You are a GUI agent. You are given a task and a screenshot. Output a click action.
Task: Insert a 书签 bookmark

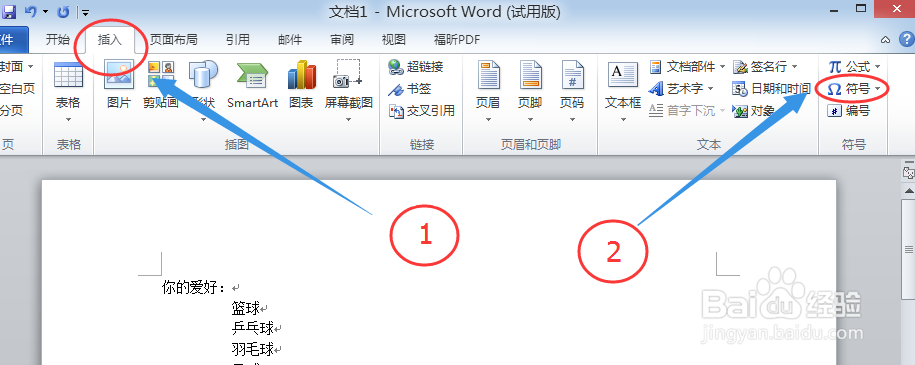(410, 89)
